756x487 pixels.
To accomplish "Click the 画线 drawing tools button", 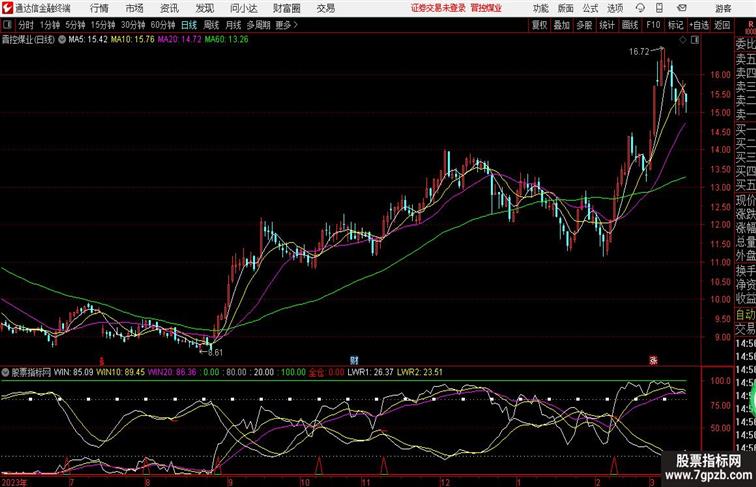I will 630,25.
